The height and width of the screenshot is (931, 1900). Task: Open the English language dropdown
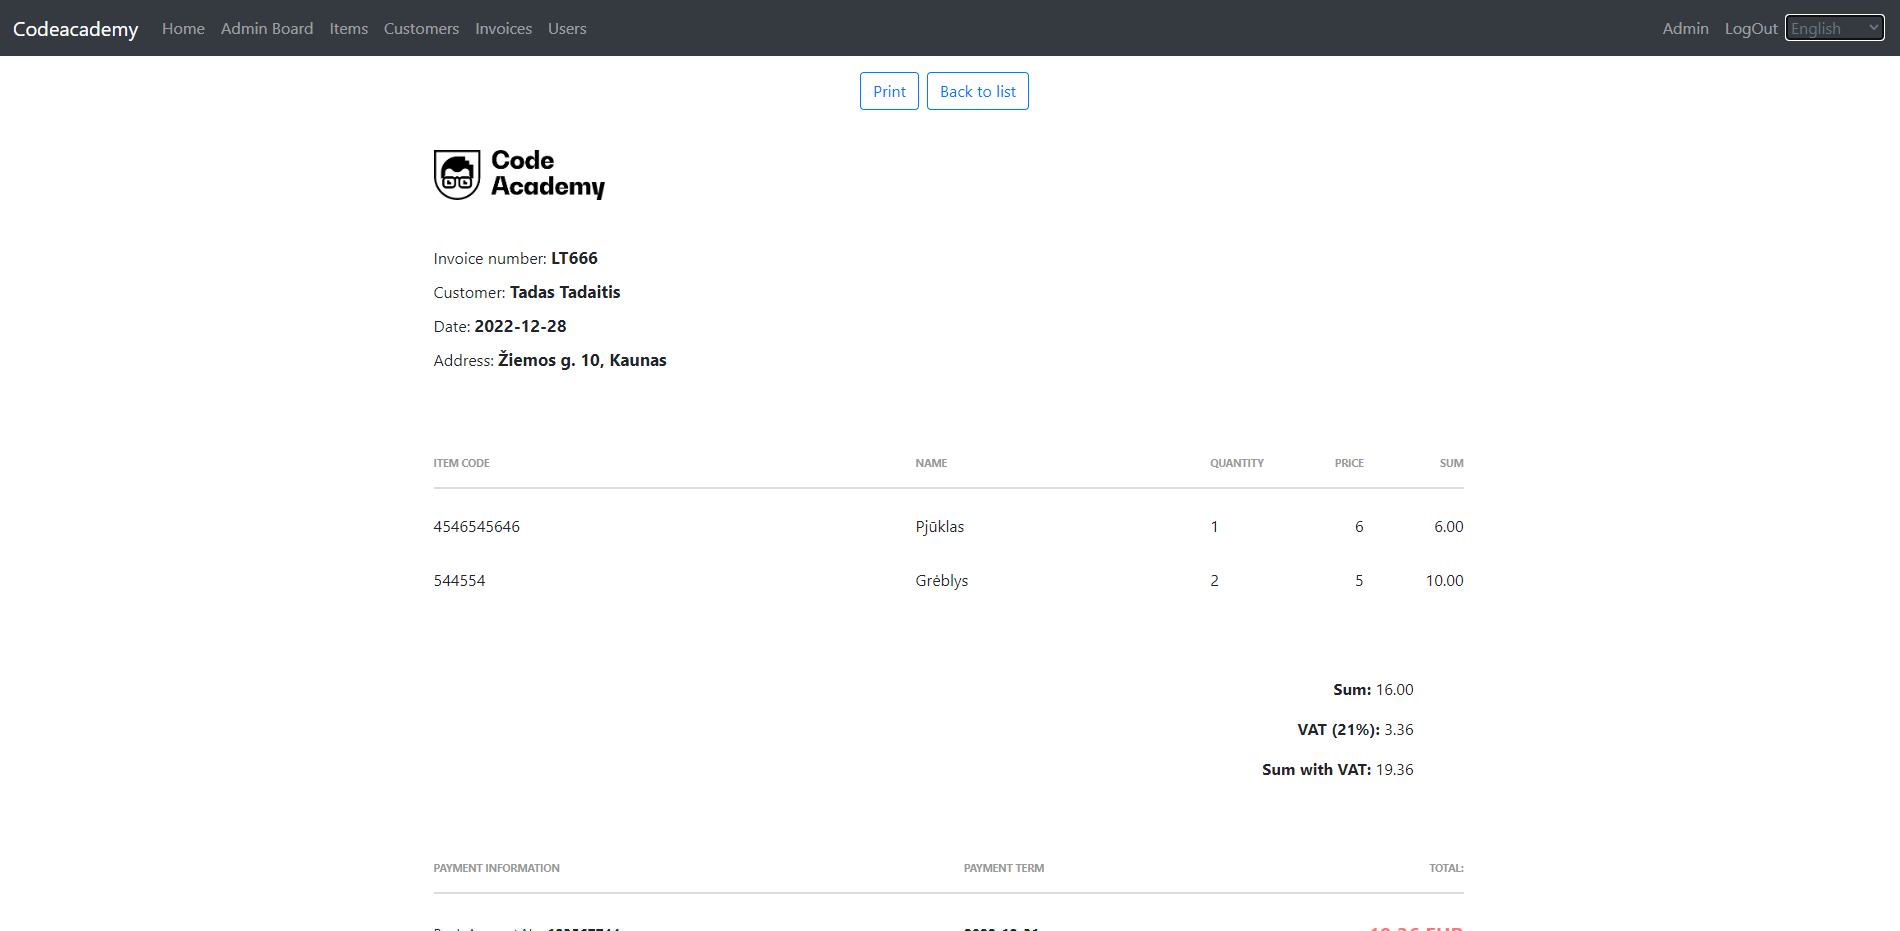[1834, 27]
